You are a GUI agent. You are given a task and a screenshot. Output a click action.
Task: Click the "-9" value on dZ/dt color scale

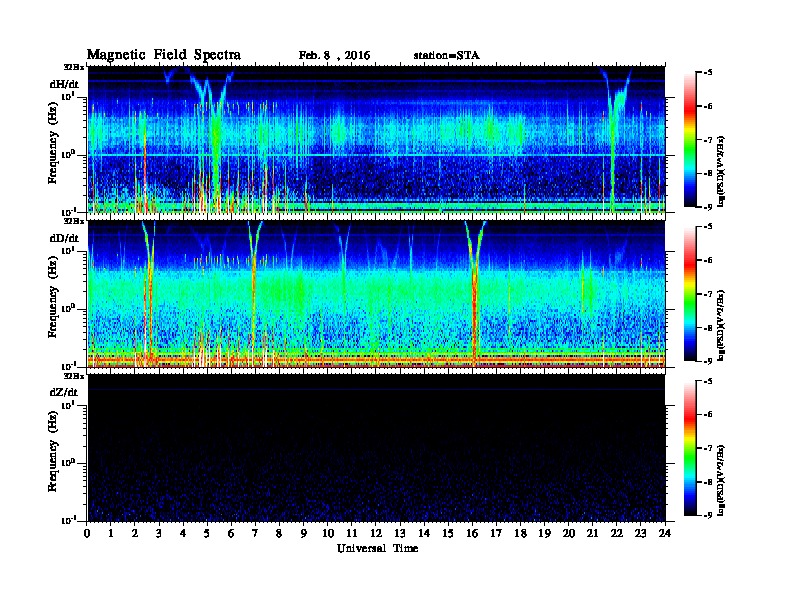[708, 515]
